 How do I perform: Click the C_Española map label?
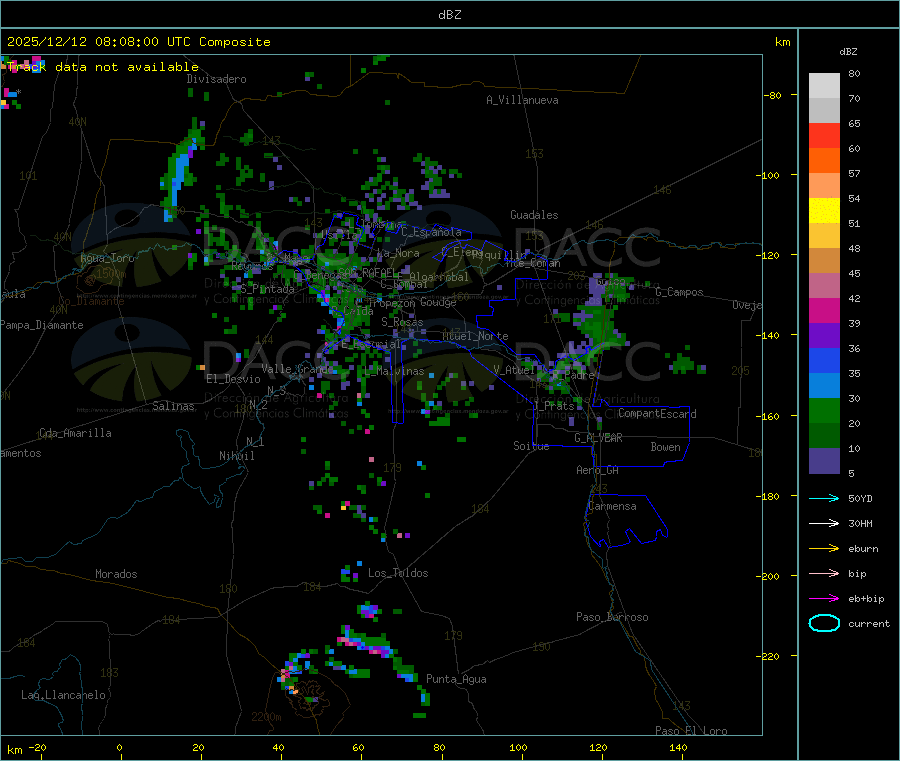[431, 232]
